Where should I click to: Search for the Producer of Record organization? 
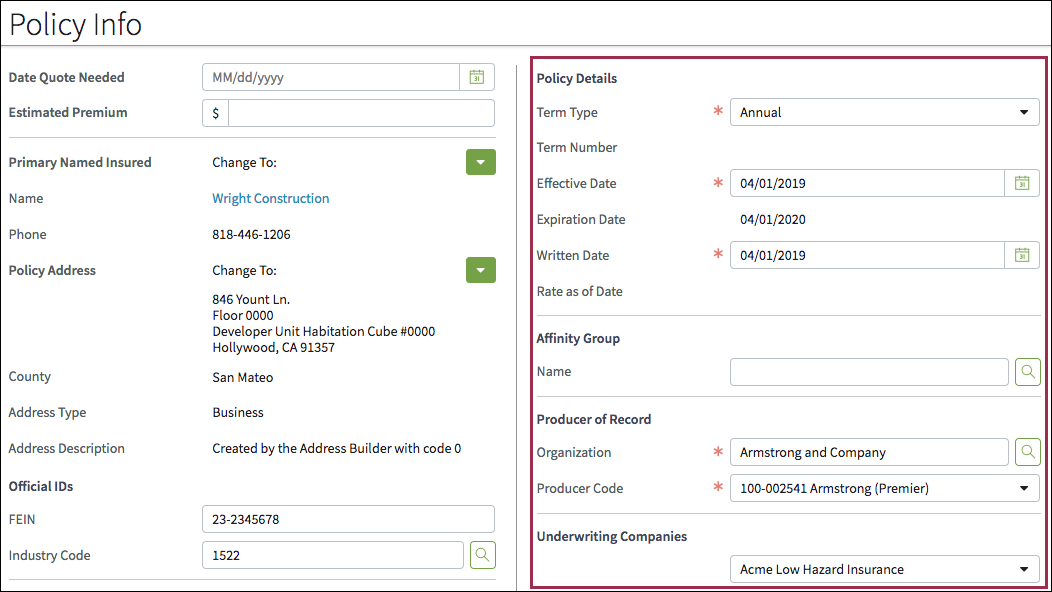1028,452
